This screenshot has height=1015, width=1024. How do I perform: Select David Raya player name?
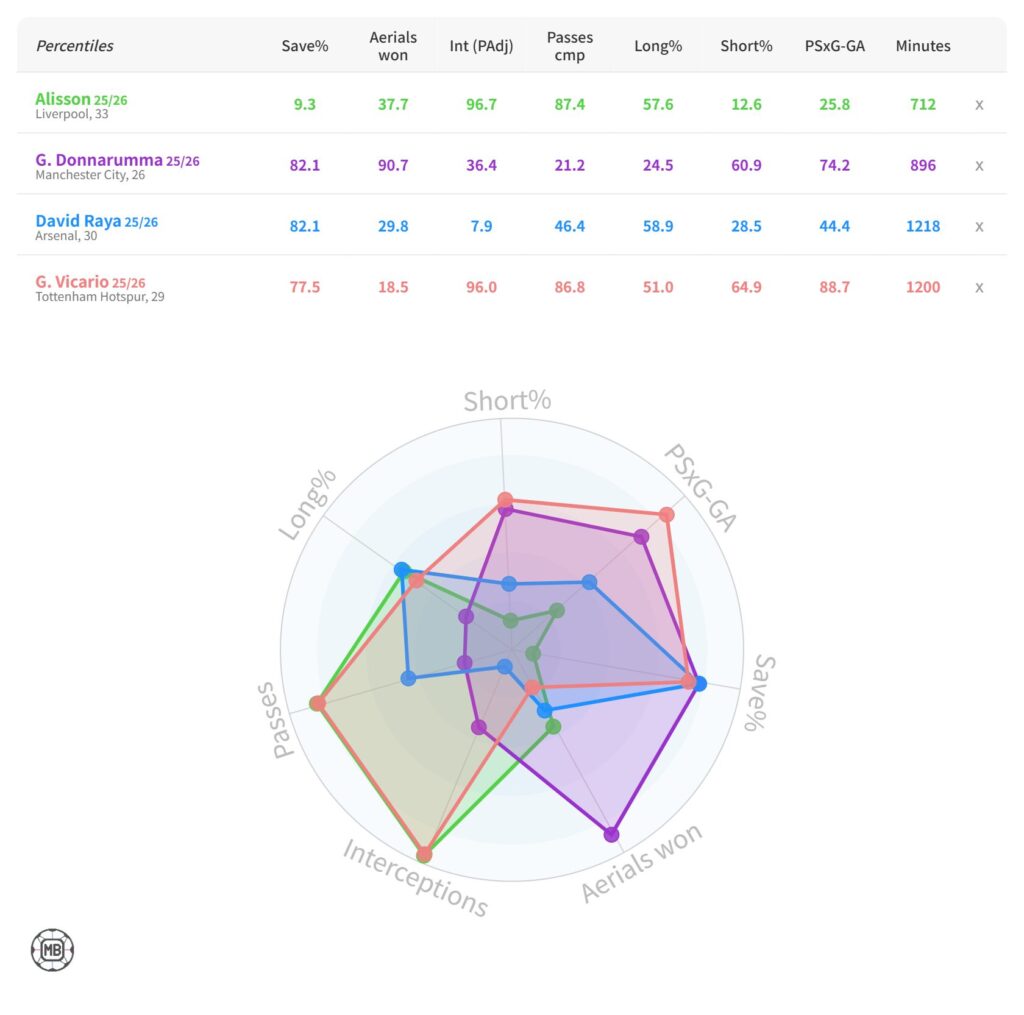click(78, 221)
